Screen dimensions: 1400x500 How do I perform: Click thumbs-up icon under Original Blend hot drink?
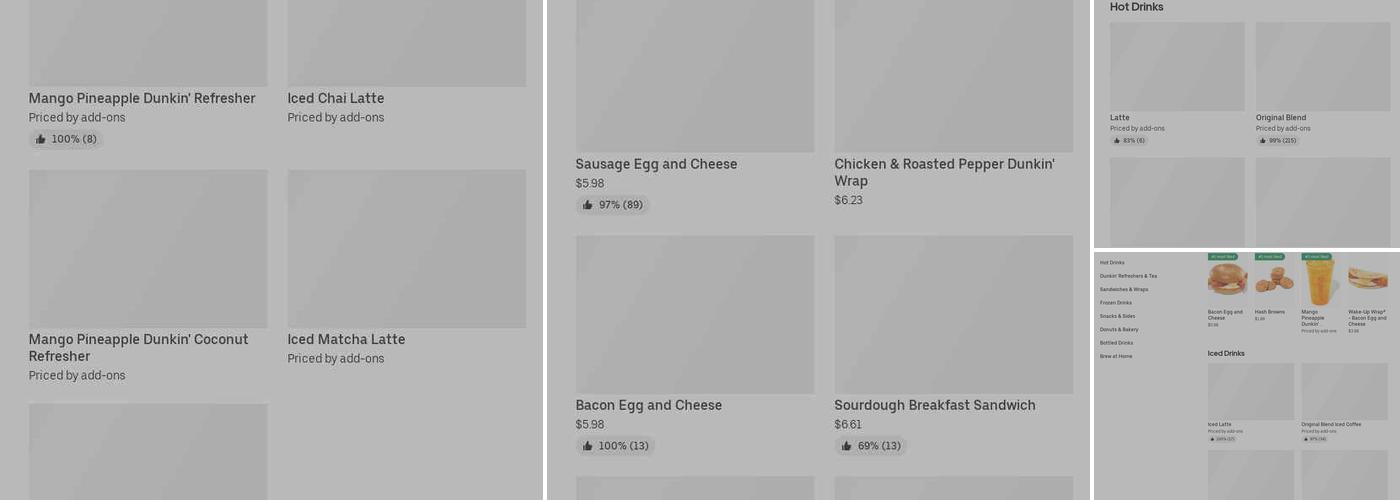point(1263,141)
